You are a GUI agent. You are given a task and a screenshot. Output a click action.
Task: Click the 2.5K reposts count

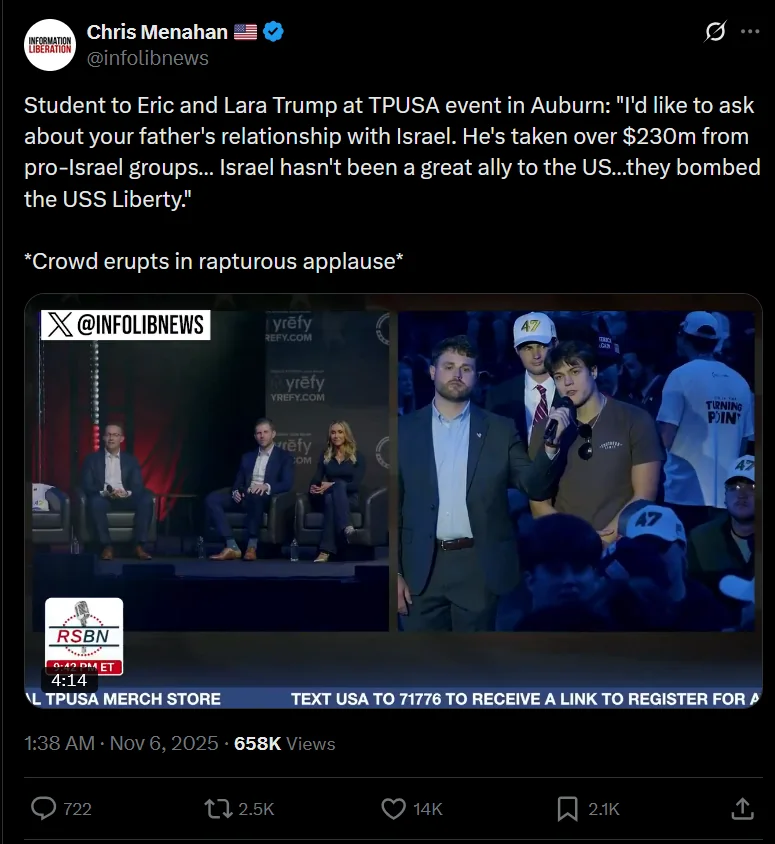[256, 809]
